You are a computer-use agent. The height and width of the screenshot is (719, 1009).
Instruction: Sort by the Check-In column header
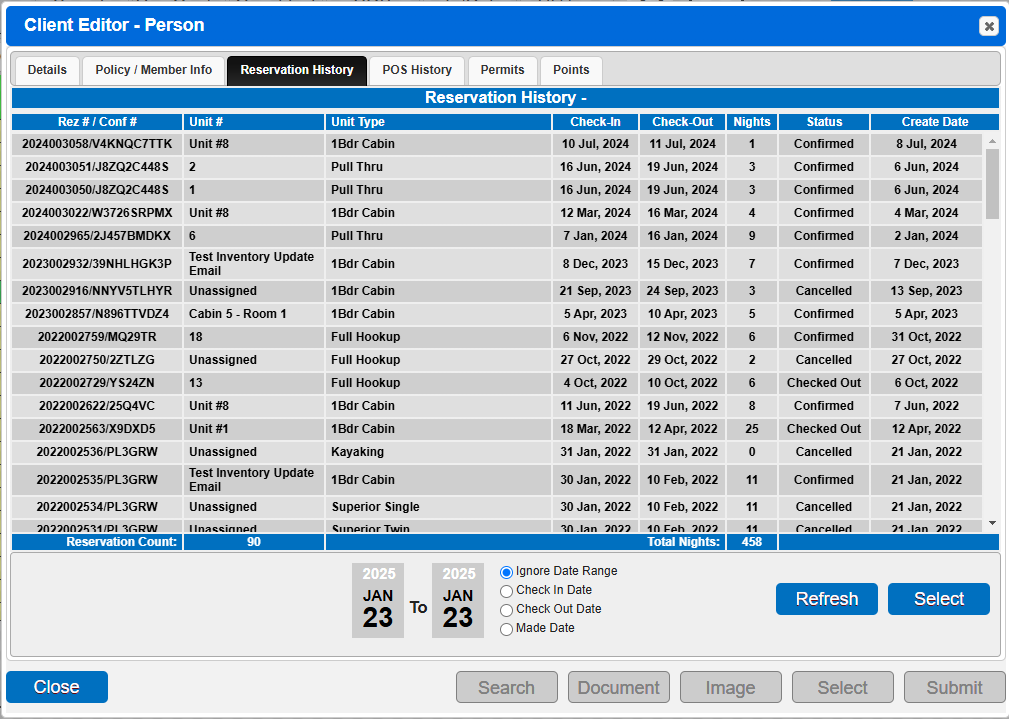pos(595,122)
